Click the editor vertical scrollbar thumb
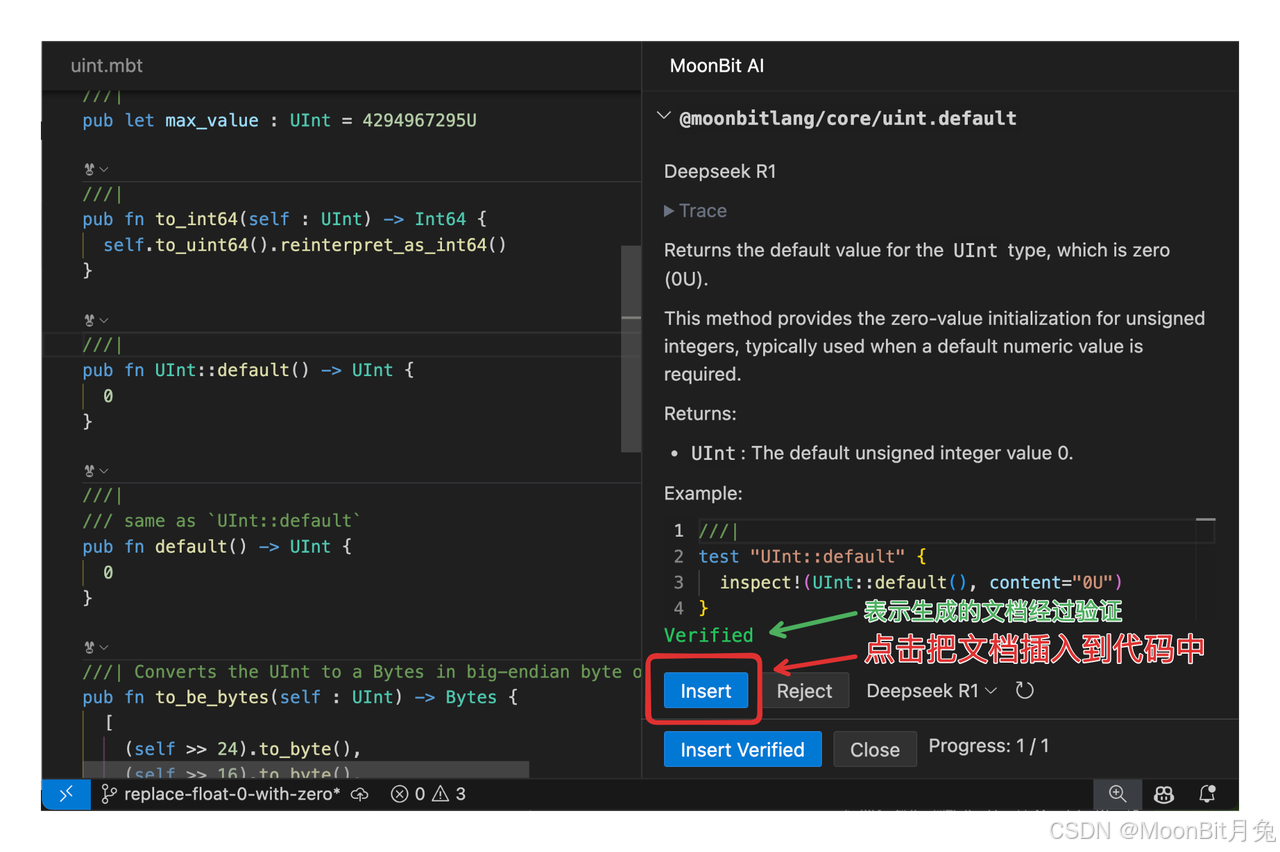The height and width of the screenshot is (852, 1280). coord(631,349)
